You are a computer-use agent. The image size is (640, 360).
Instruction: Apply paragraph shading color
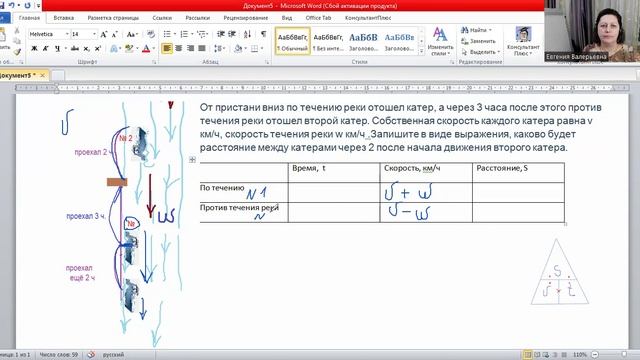pyautogui.click(x=238, y=49)
